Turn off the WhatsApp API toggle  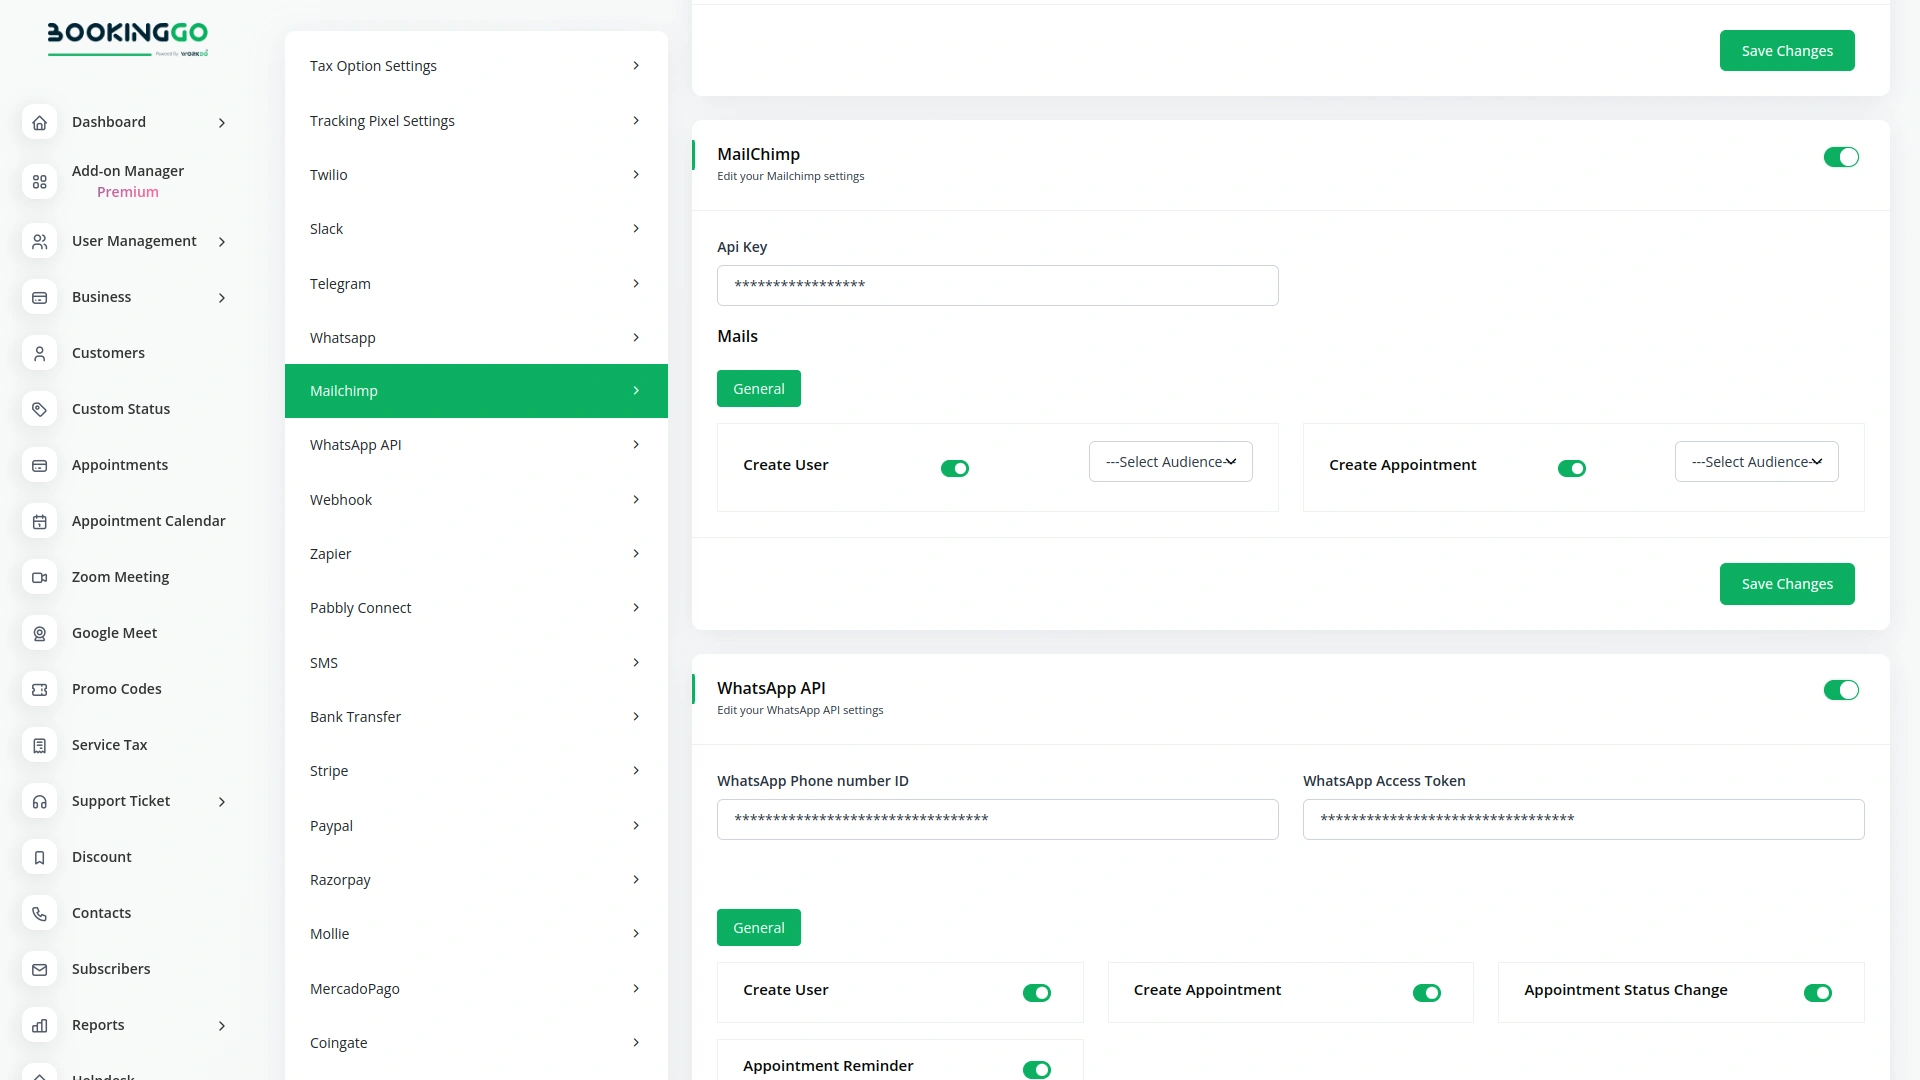pyautogui.click(x=1841, y=690)
